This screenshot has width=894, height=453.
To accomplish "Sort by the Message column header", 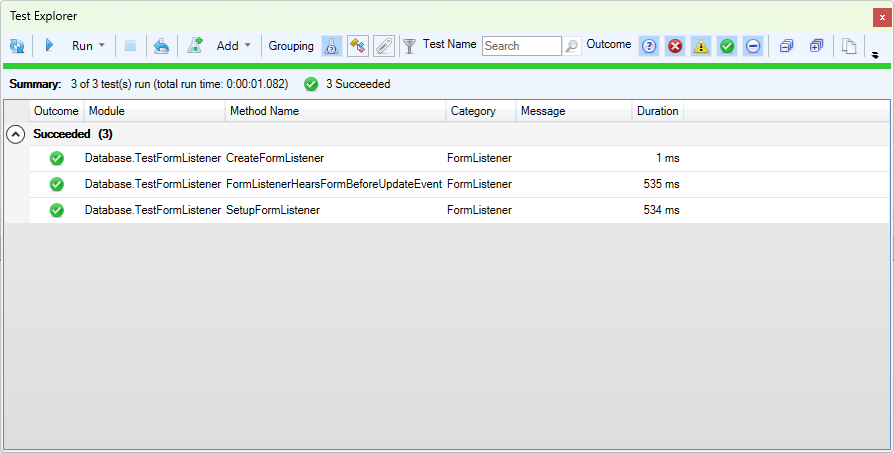I will click(x=574, y=111).
